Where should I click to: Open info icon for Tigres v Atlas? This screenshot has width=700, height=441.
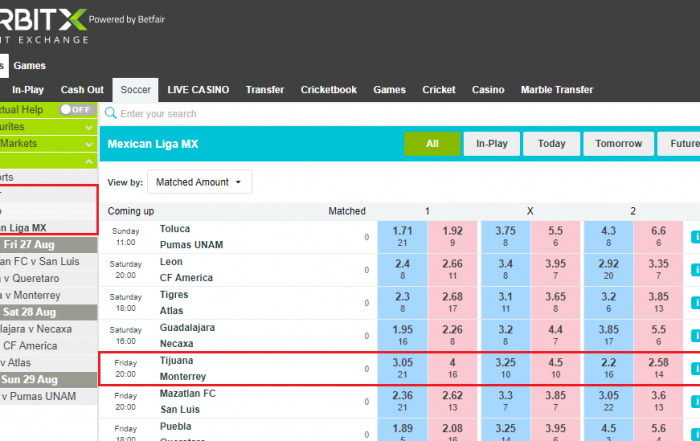[x=695, y=303]
